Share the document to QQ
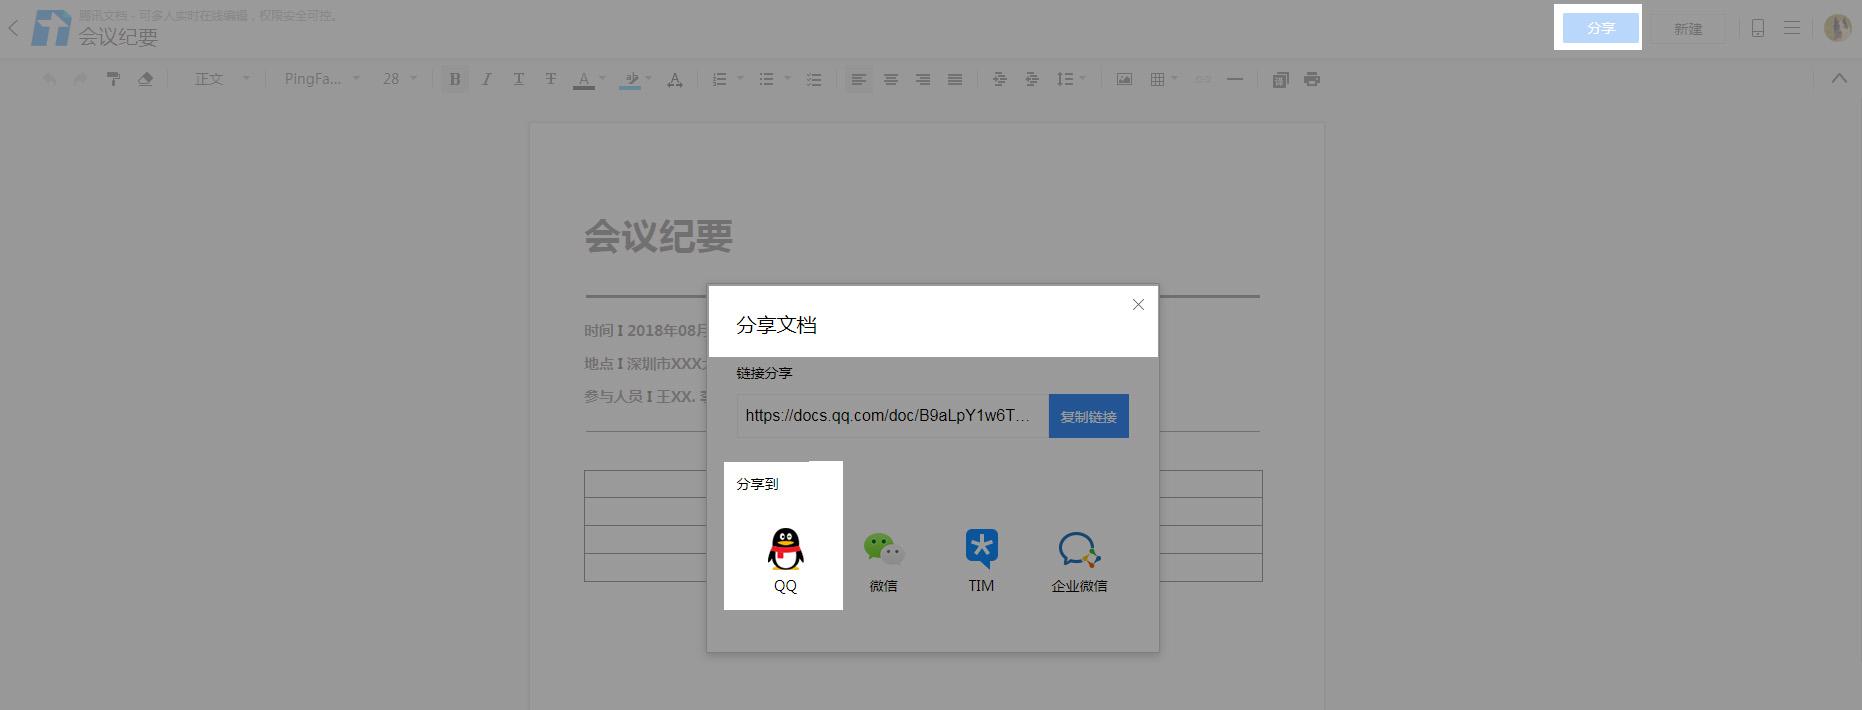The width and height of the screenshot is (1862, 710). (785, 560)
